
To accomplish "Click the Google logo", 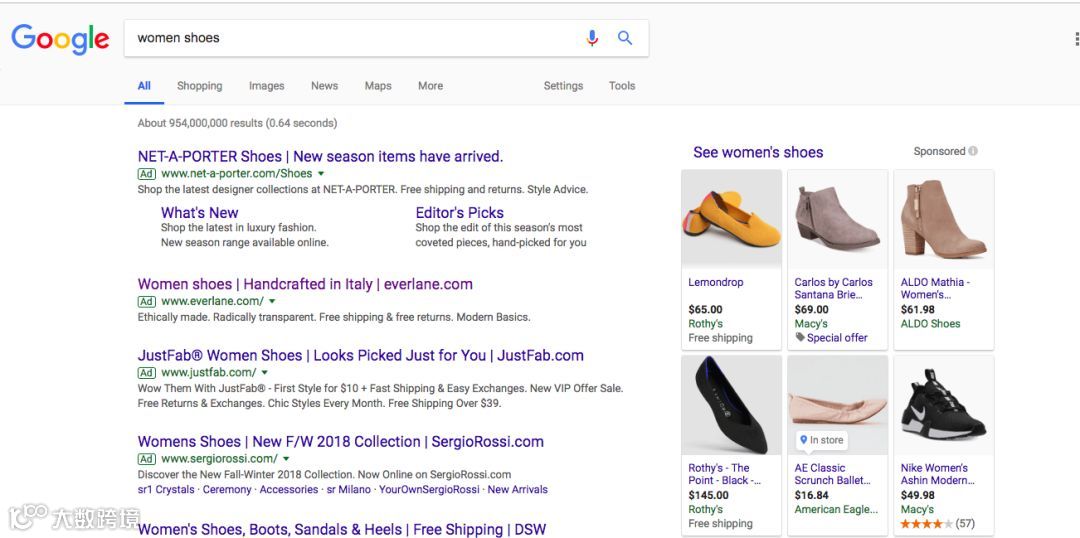I will [60, 39].
